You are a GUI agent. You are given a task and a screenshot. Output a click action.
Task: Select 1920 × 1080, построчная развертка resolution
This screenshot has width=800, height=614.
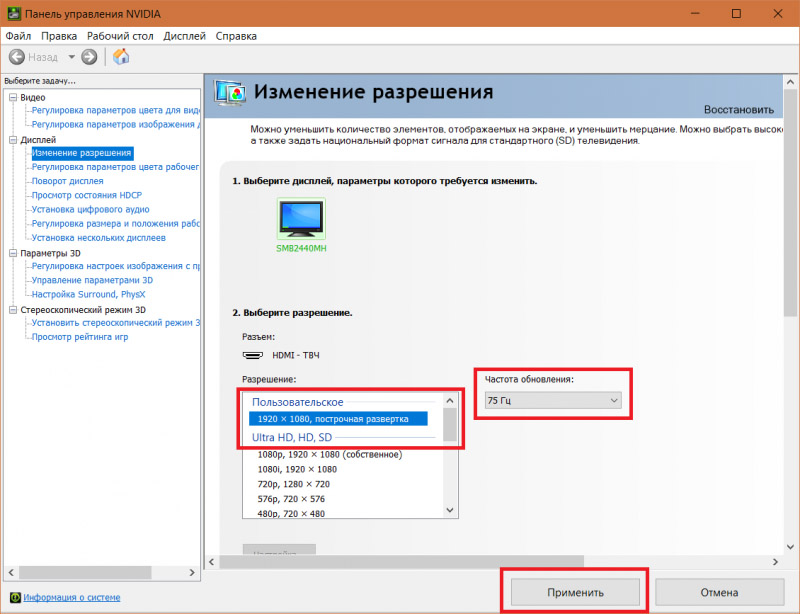click(x=338, y=419)
